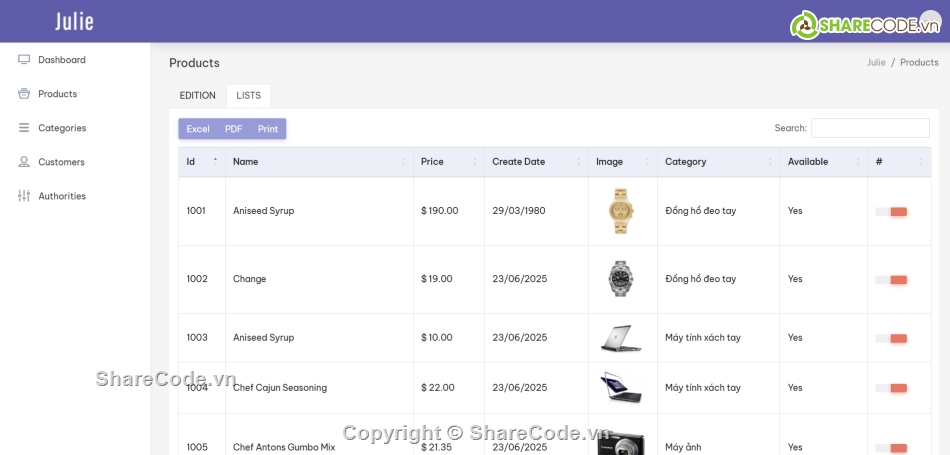Switch to the EDITION tab
Screen dimensions: 950x455
(x=198, y=96)
